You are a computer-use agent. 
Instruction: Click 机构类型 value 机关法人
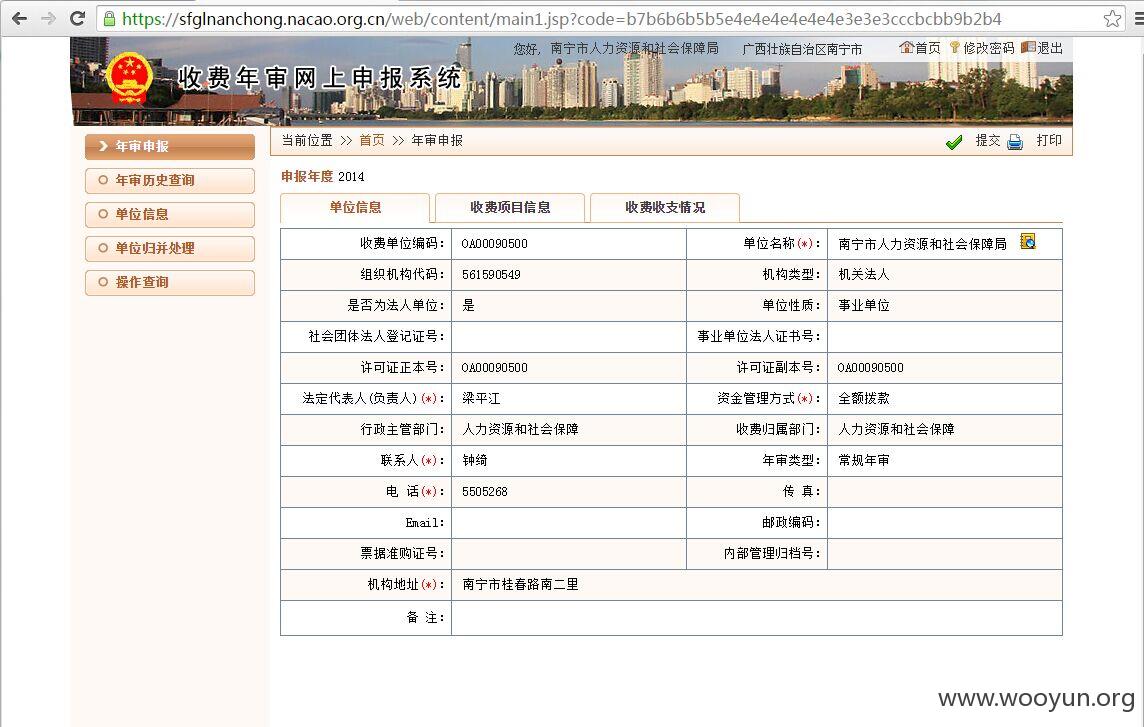864,274
